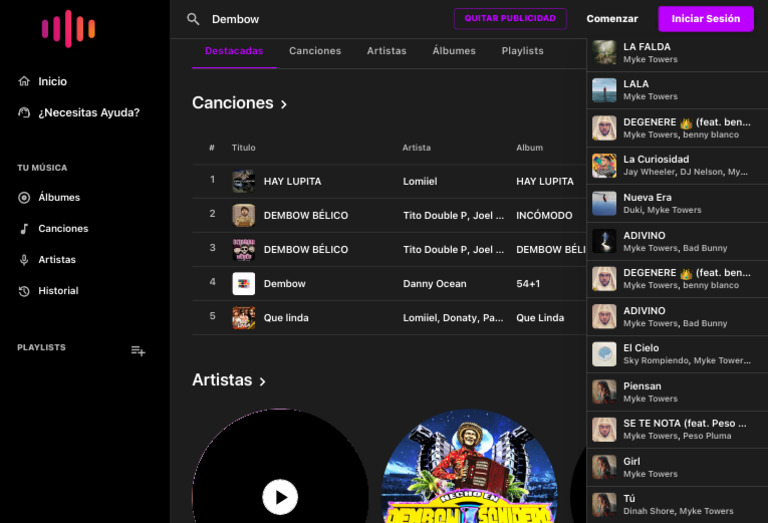Expand the Artistas section chevron
The width and height of the screenshot is (768, 523).
(x=263, y=381)
